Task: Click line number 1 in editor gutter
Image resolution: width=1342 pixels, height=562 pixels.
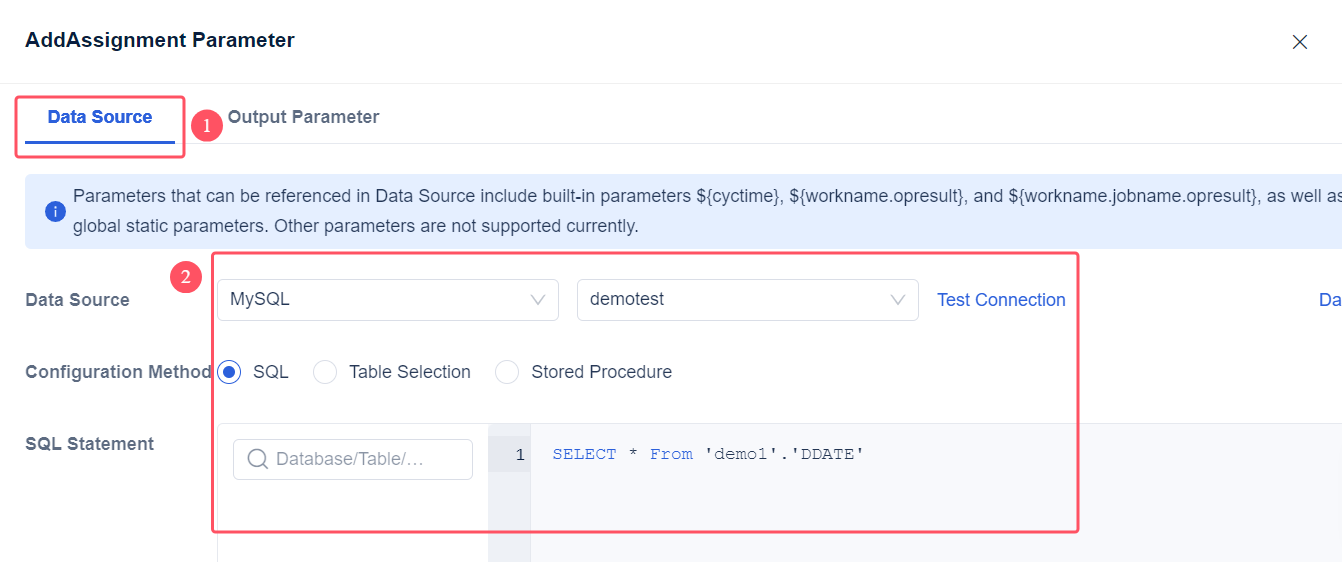Action: [x=519, y=455]
